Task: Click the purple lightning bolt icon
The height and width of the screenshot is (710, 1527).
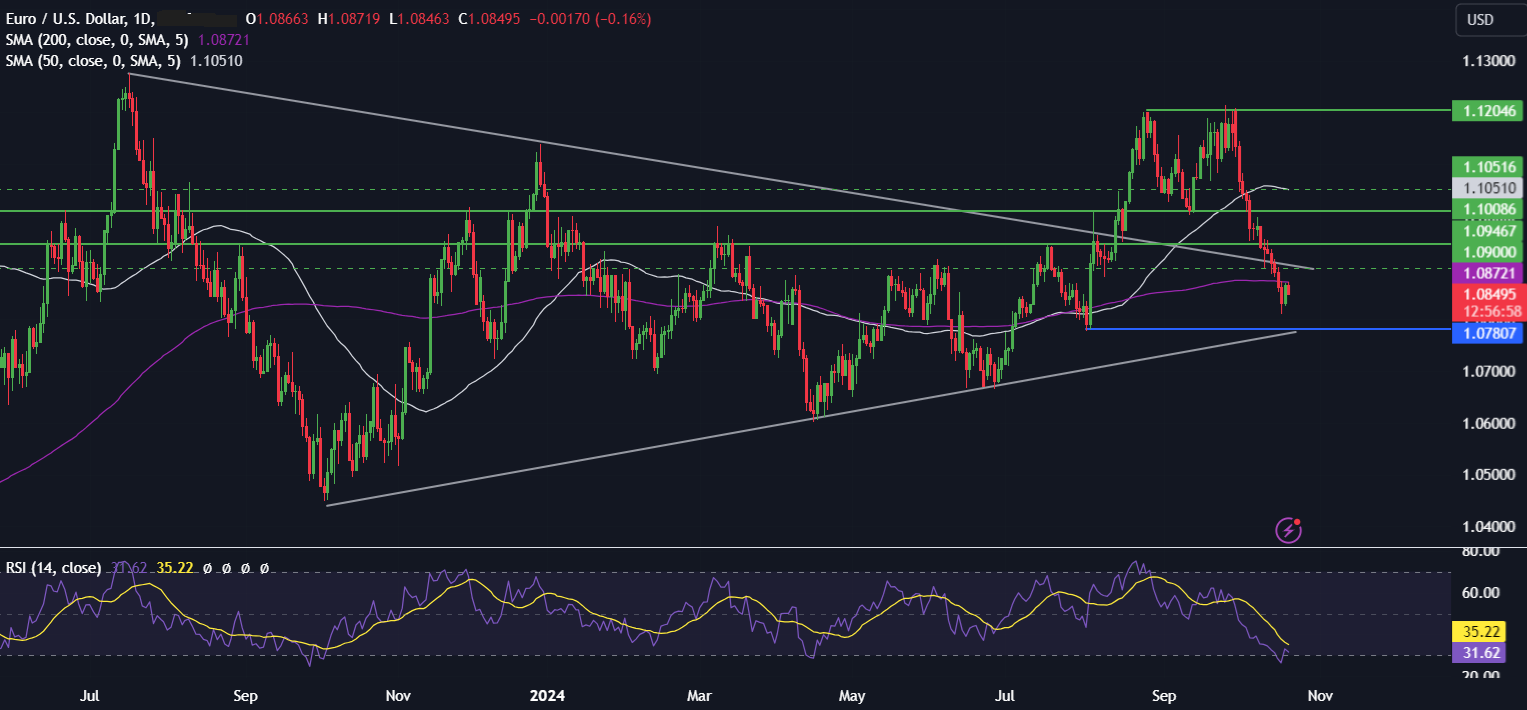Action: 1289,530
